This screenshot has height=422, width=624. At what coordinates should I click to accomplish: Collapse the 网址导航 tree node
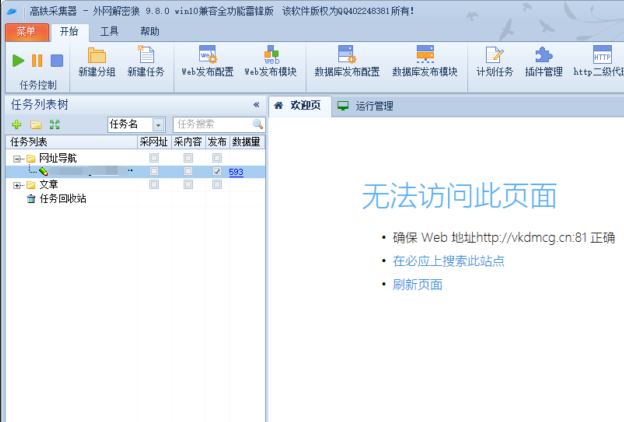17,159
